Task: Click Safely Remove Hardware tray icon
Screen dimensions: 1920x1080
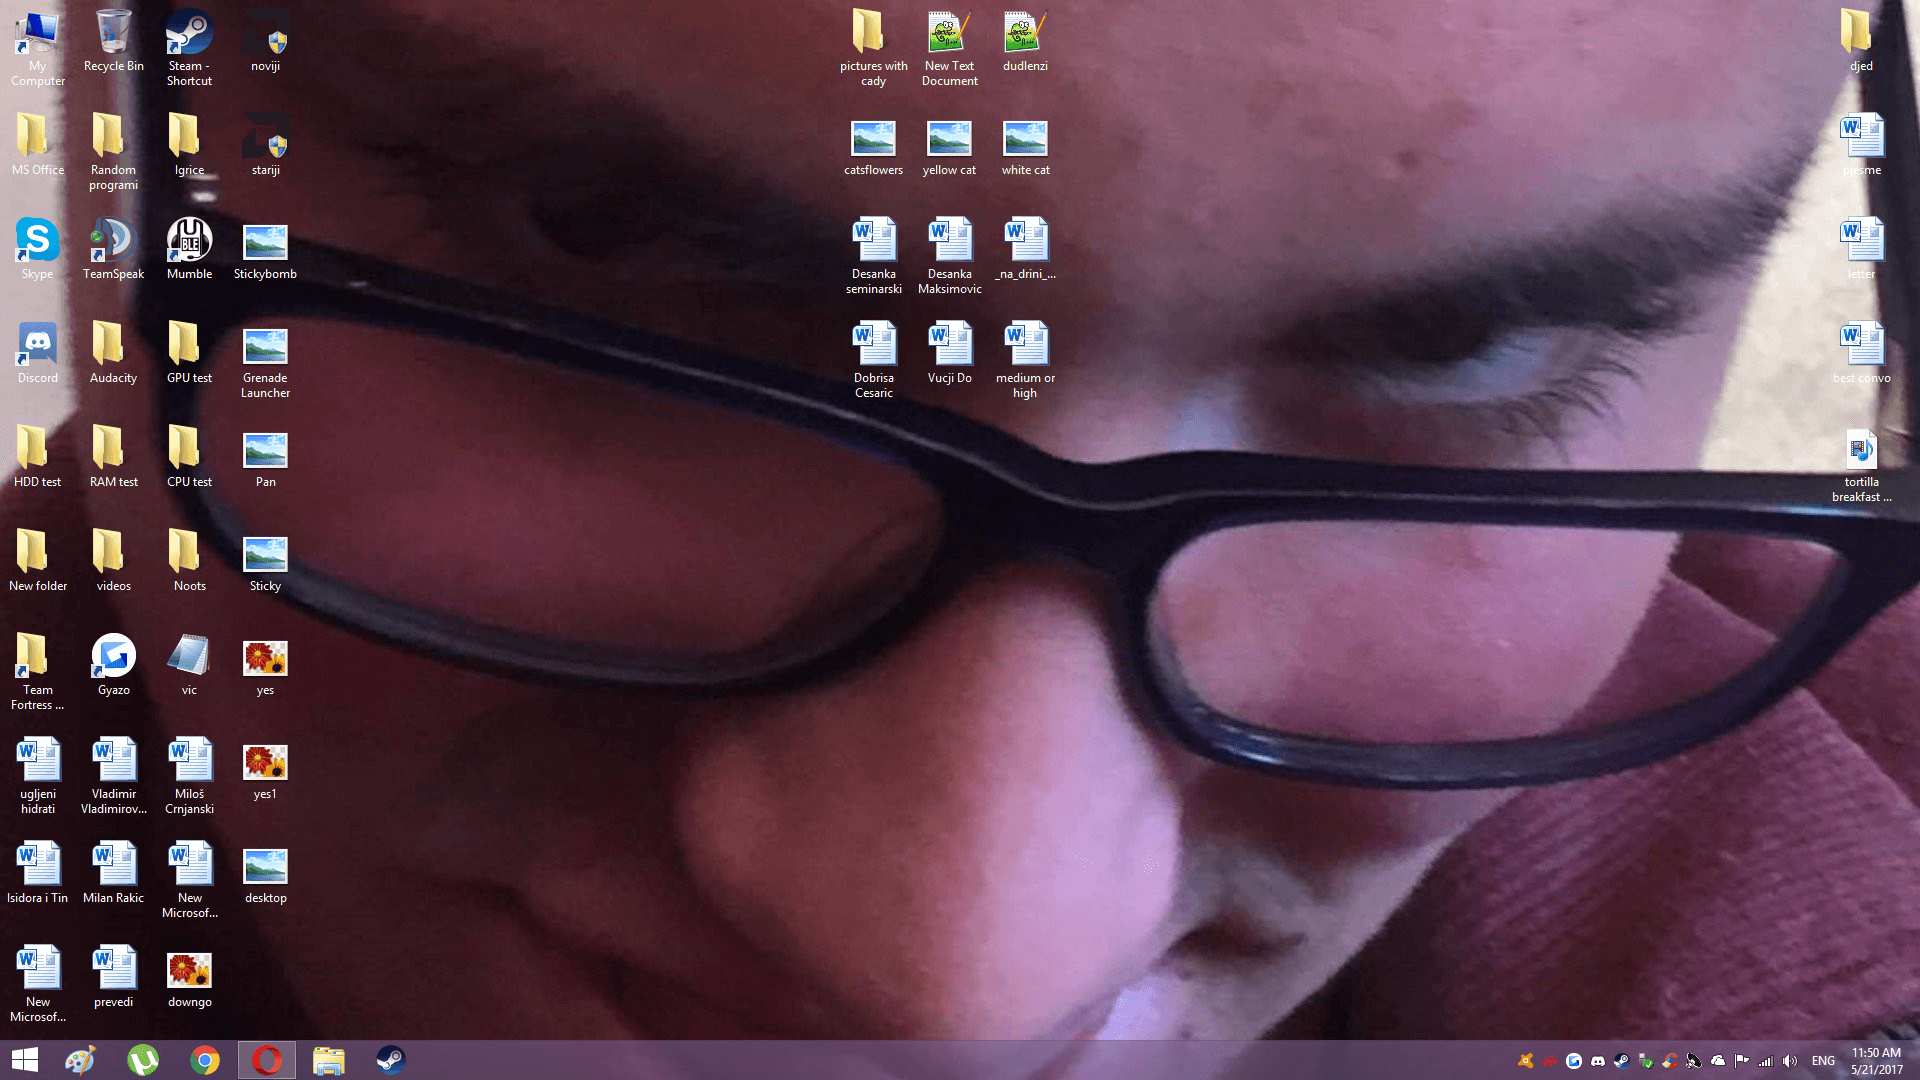Action: (1645, 1062)
